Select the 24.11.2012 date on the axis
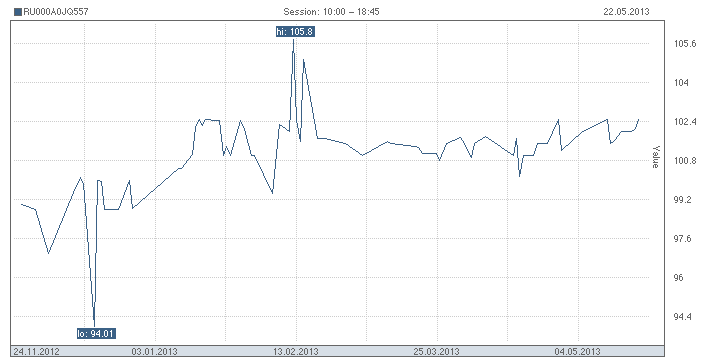 [x=36, y=352]
